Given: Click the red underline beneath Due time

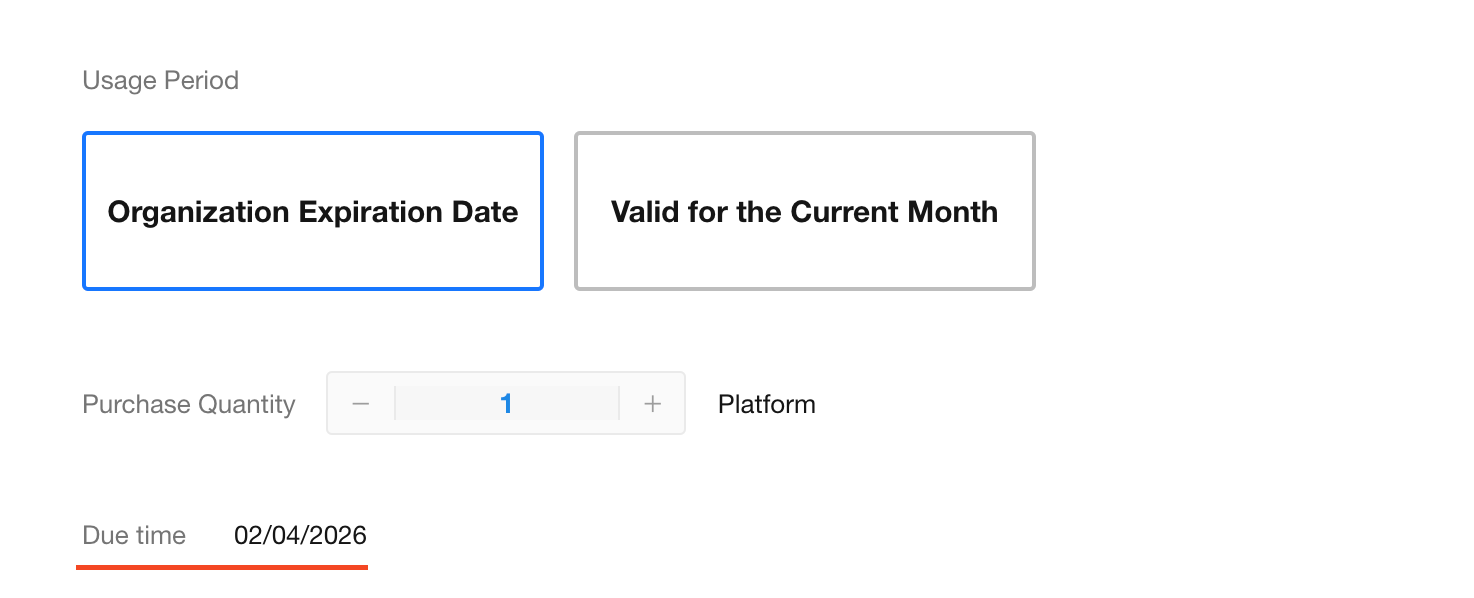Looking at the screenshot, I should (x=222, y=567).
